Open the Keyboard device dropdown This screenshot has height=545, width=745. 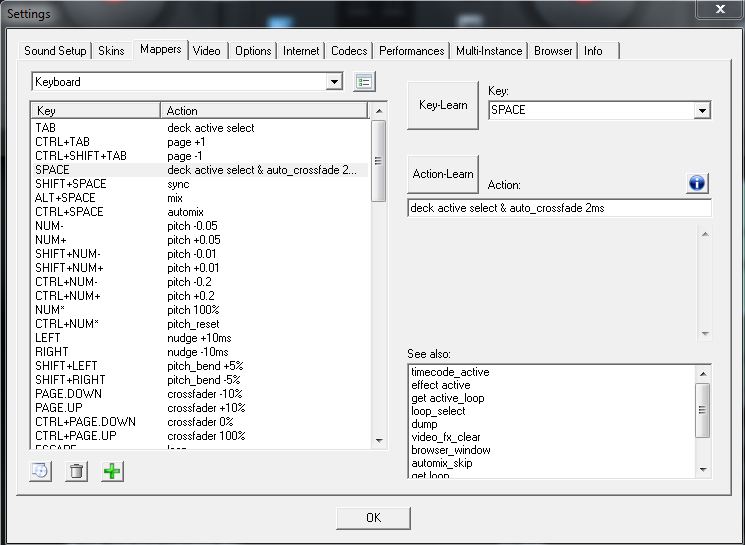(334, 82)
